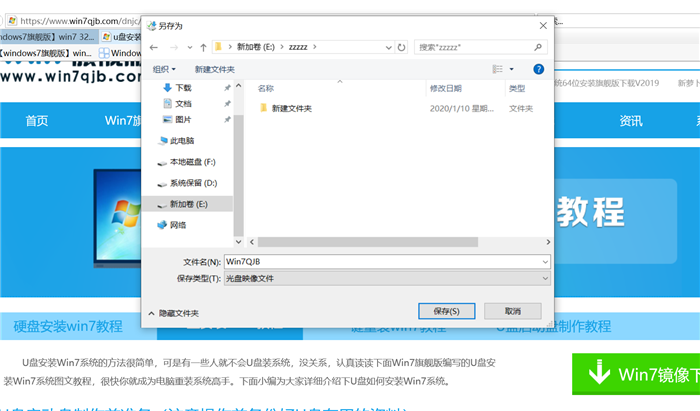
Task: Expand the address bar path history dropdown
Action: (388, 47)
